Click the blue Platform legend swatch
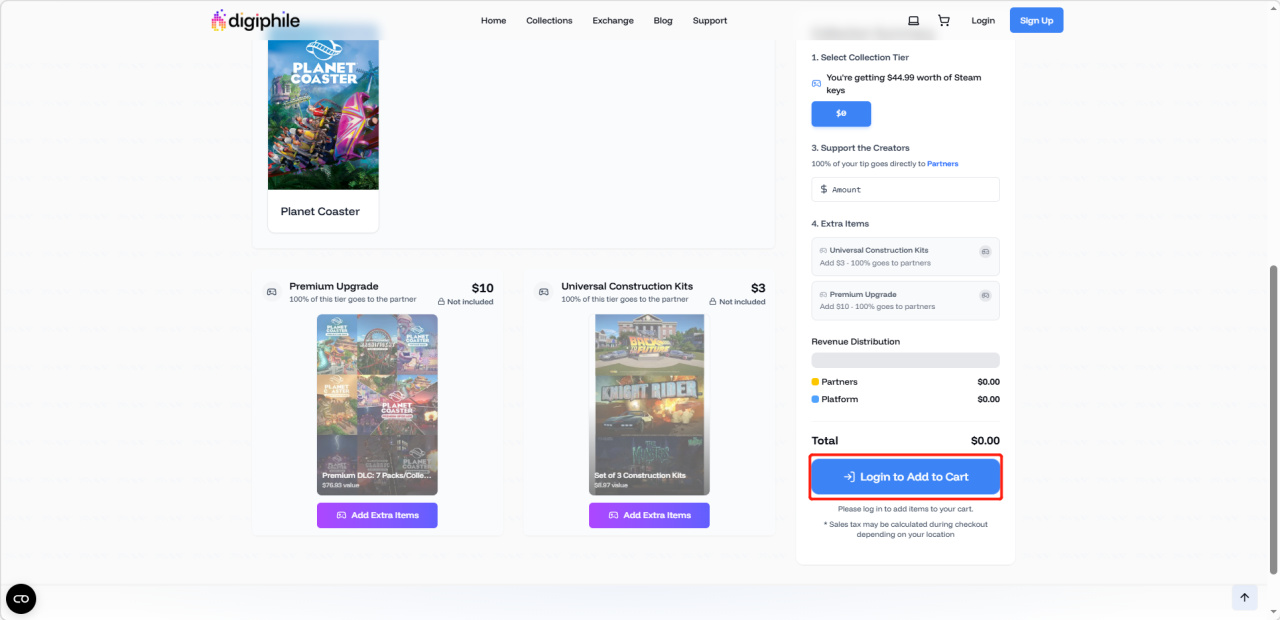Screen dimensions: 1280x620 [x=815, y=399]
